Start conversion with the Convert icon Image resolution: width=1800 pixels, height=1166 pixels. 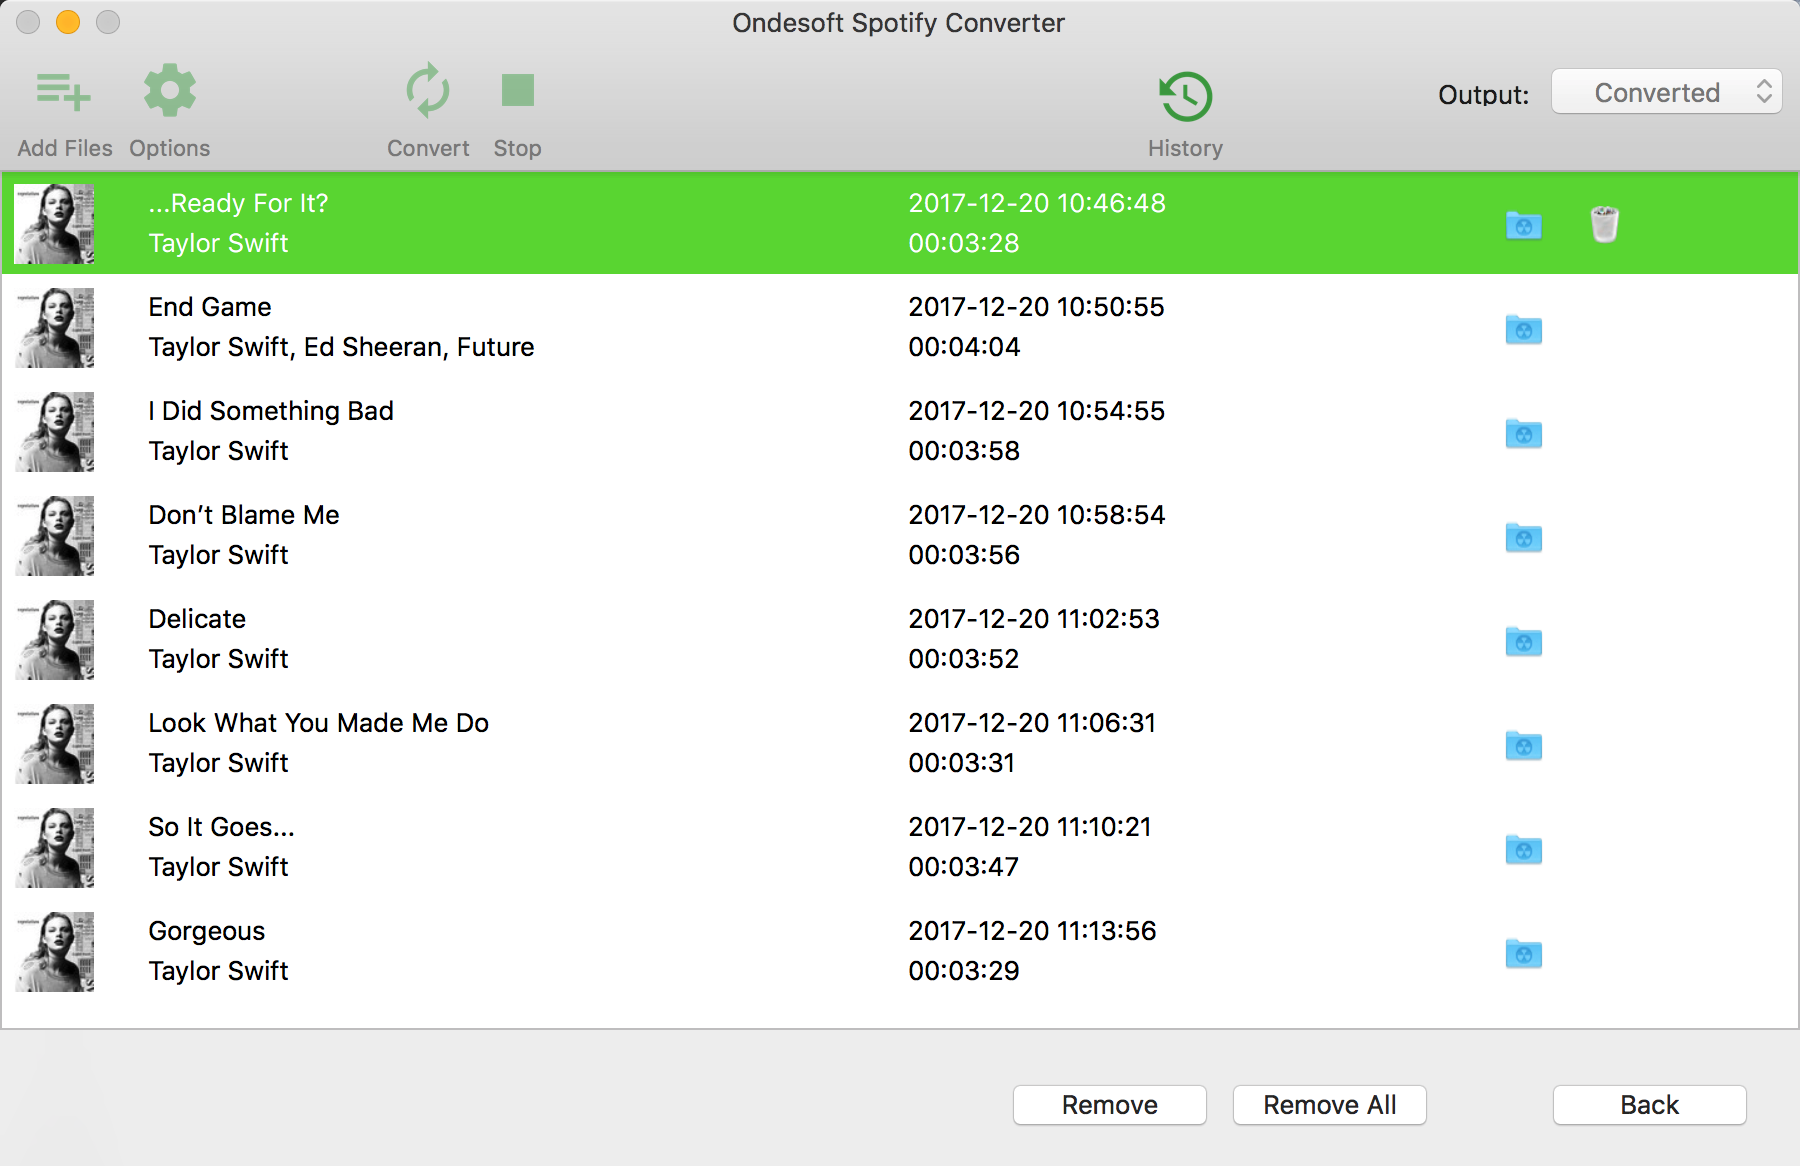428,91
